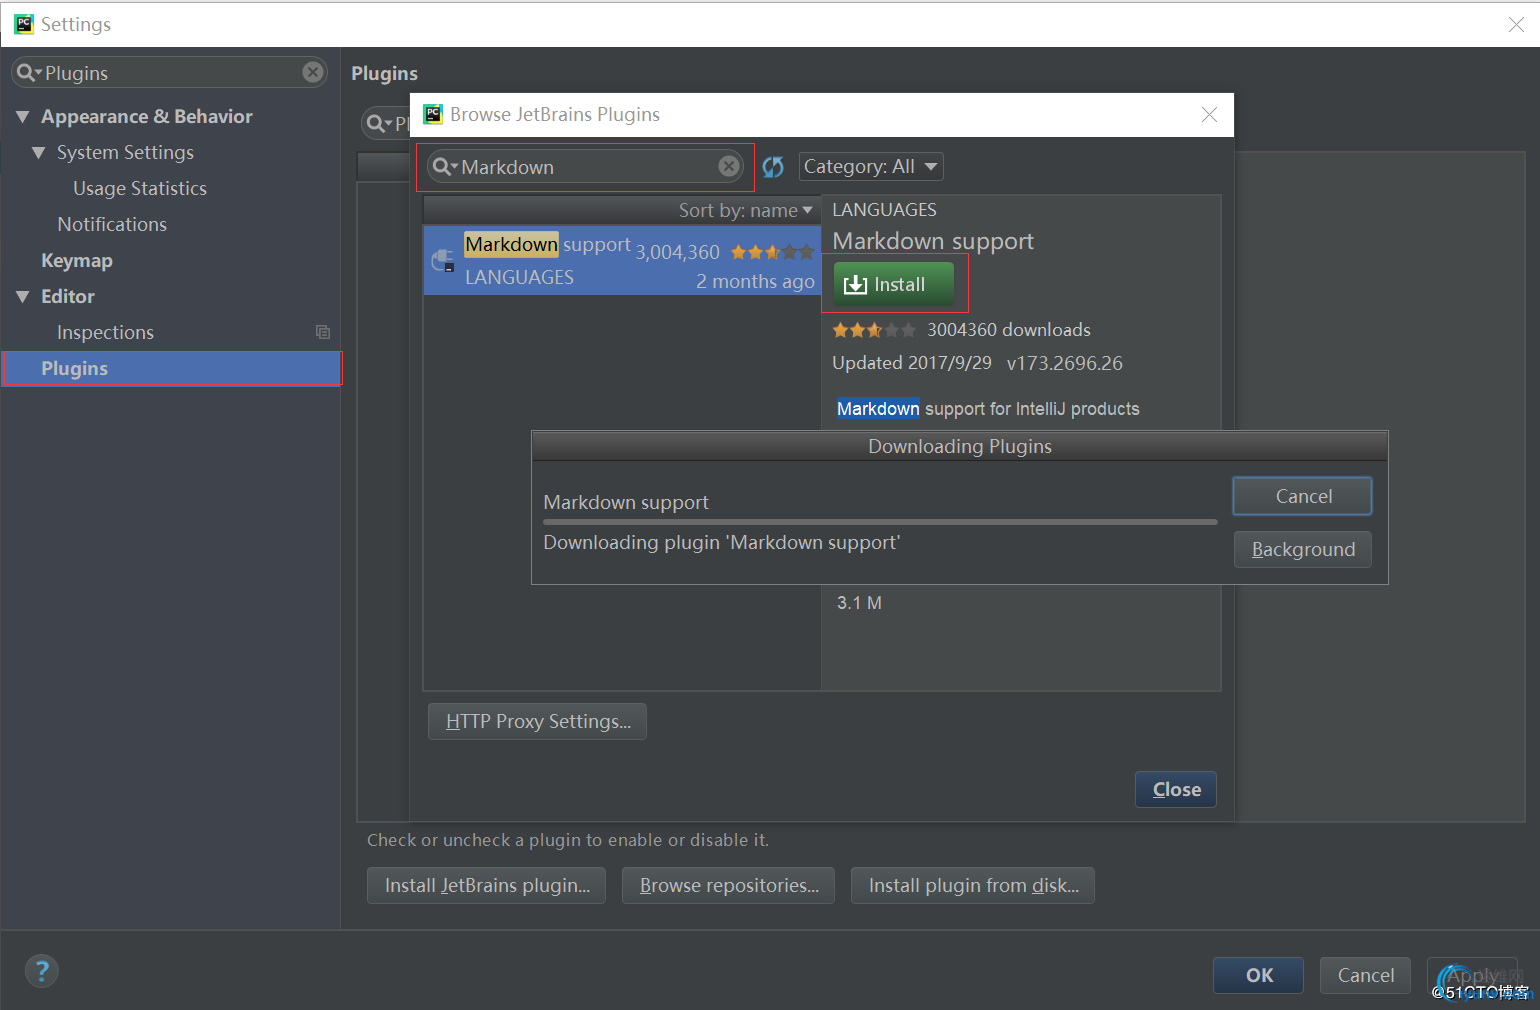Open Keymap settings page

pos(77,260)
